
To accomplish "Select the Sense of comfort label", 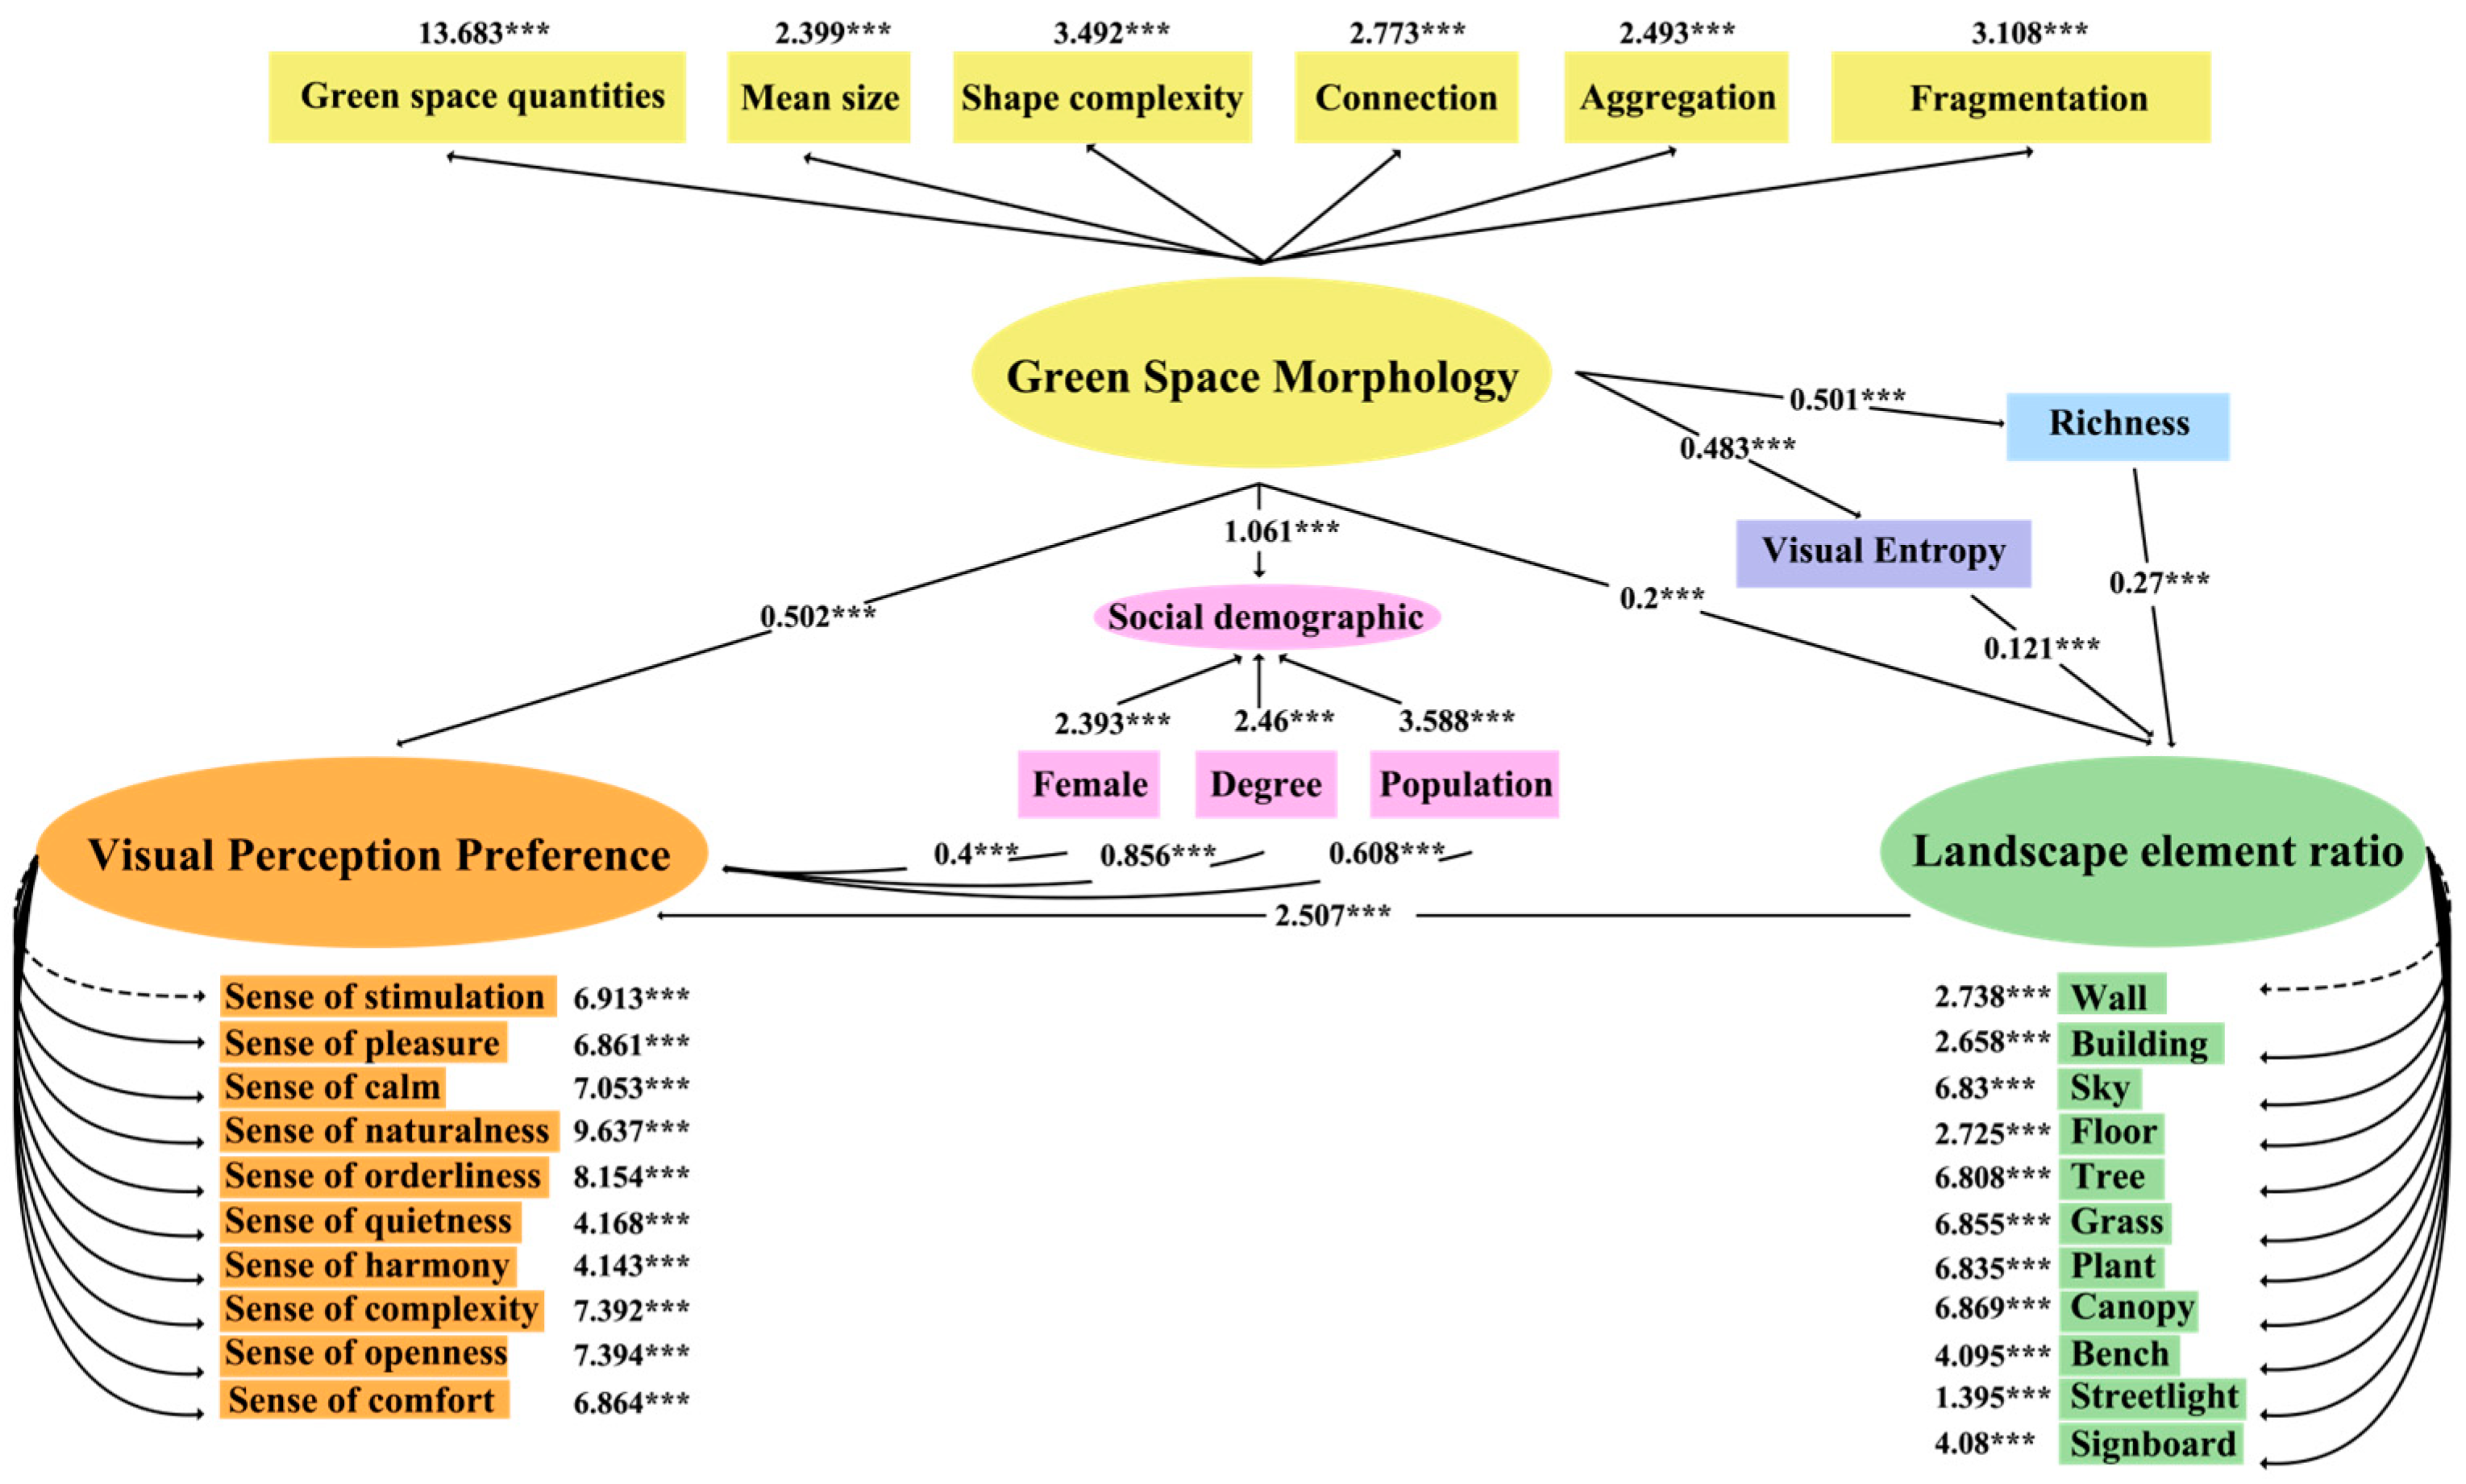I will tap(363, 1399).
